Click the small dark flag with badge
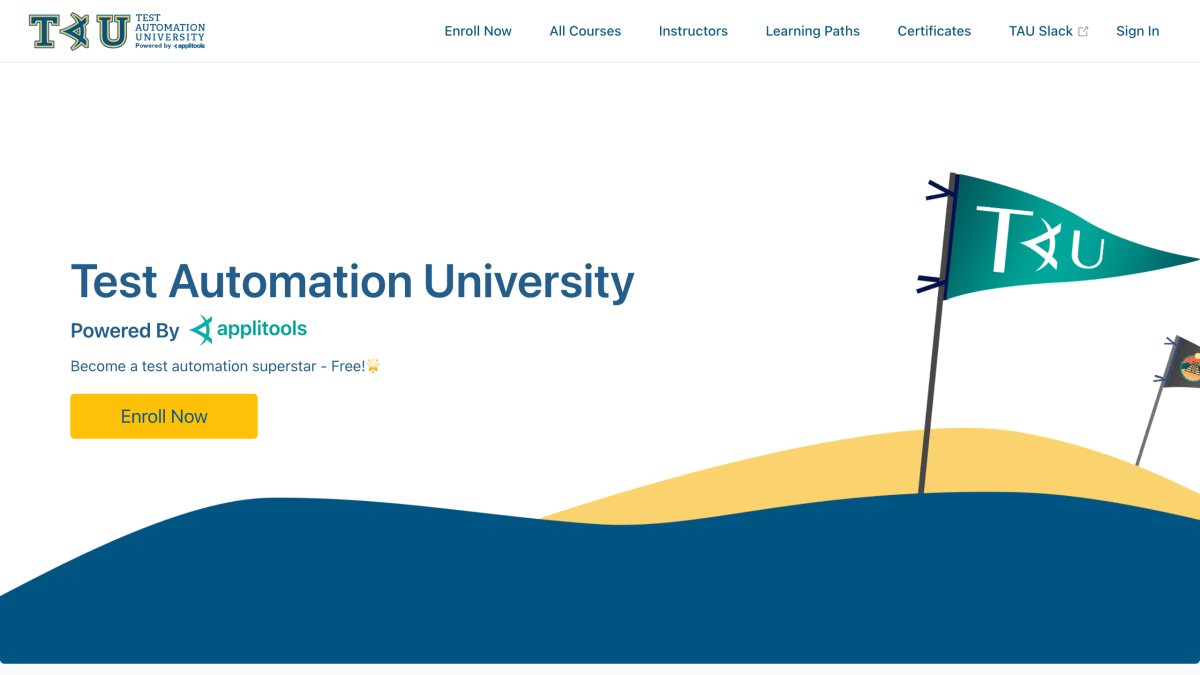The image size is (1200, 675). (1180, 362)
